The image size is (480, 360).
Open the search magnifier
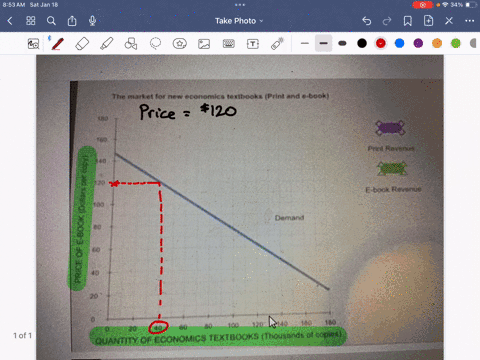pyautogui.click(x=51, y=21)
